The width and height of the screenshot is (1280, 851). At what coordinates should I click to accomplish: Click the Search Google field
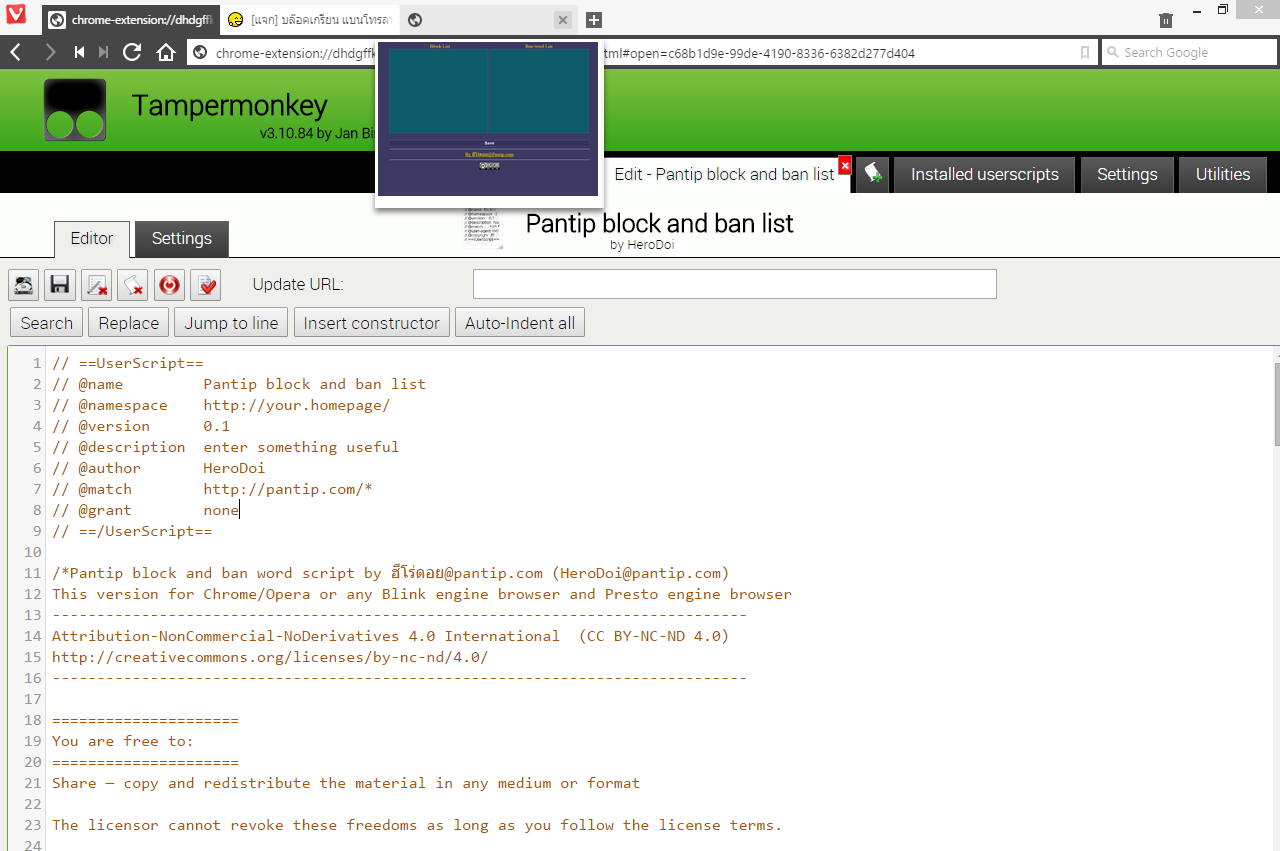(x=1187, y=53)
